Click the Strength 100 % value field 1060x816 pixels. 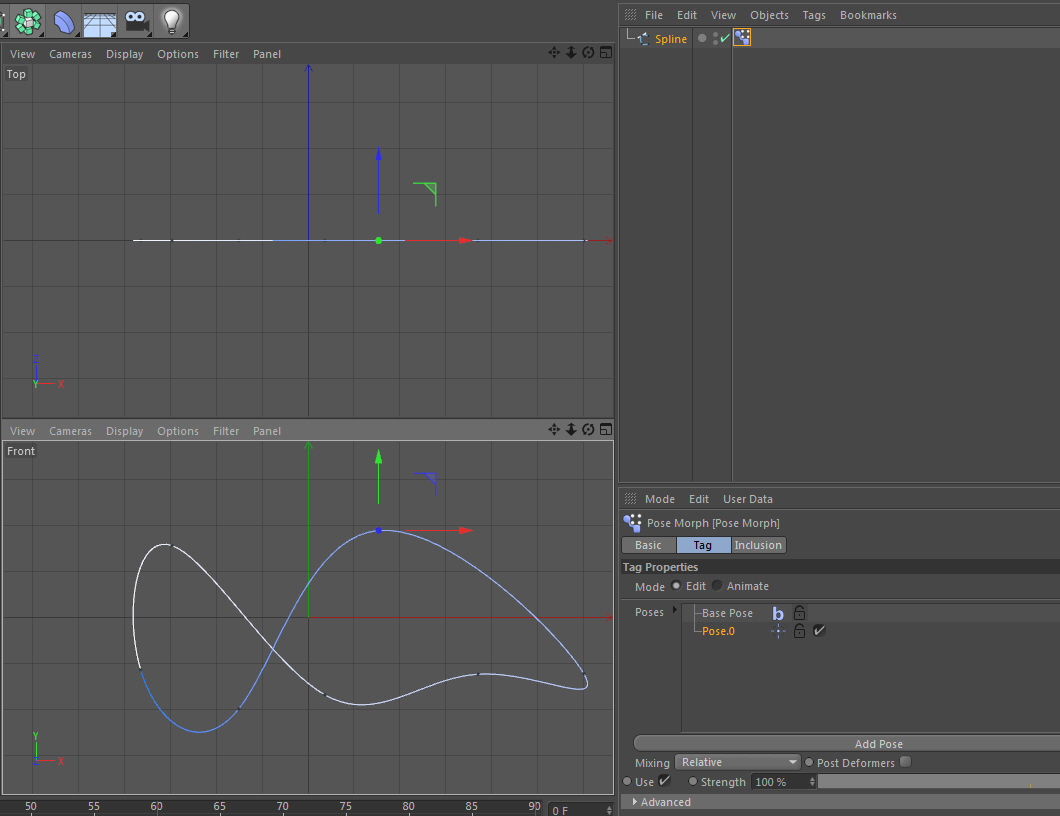click(780, 782)
